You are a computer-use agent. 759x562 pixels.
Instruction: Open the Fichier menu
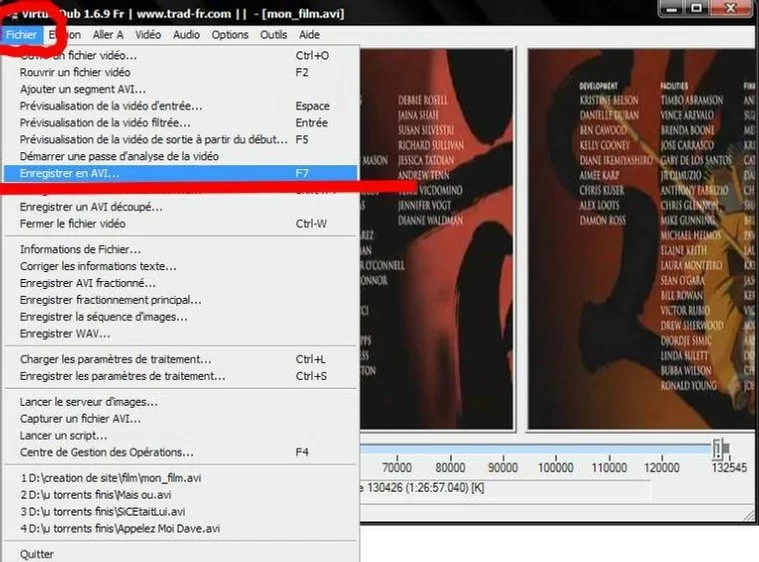[x=20, y=35]
